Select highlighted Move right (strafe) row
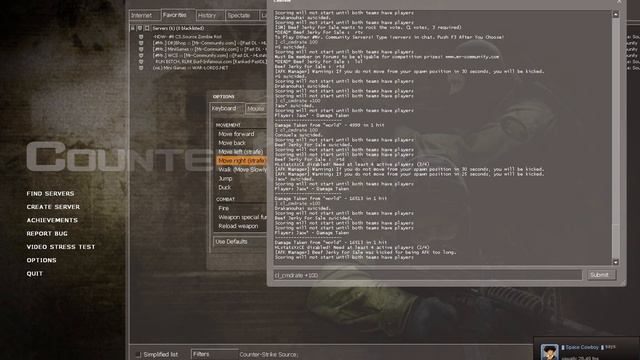The height and width of the screenshot is (360, 640). (241, 161)
